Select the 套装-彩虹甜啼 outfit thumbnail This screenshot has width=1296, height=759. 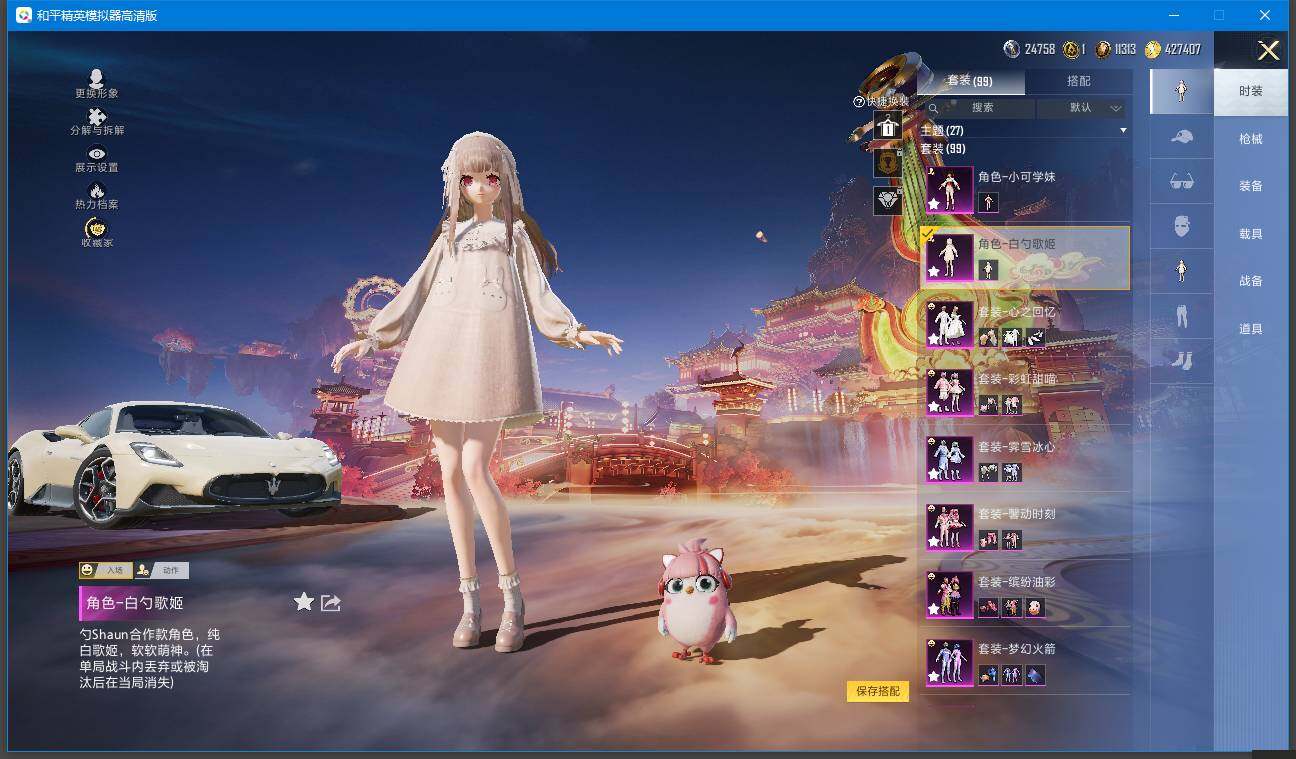[x=949, y=392]
